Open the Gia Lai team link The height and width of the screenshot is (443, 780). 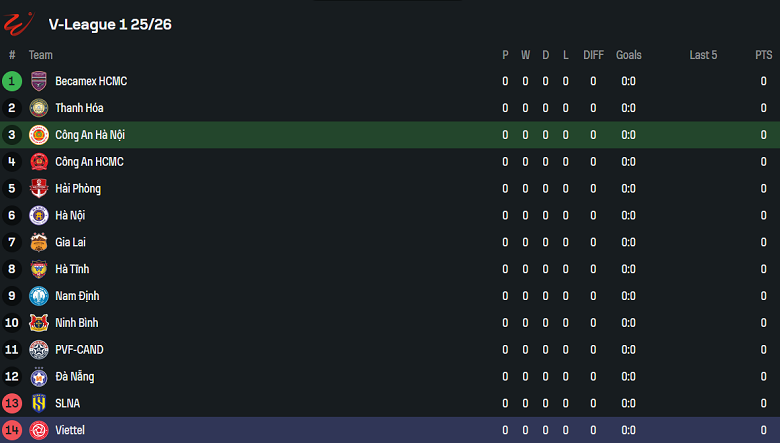(x=70, y=242)
